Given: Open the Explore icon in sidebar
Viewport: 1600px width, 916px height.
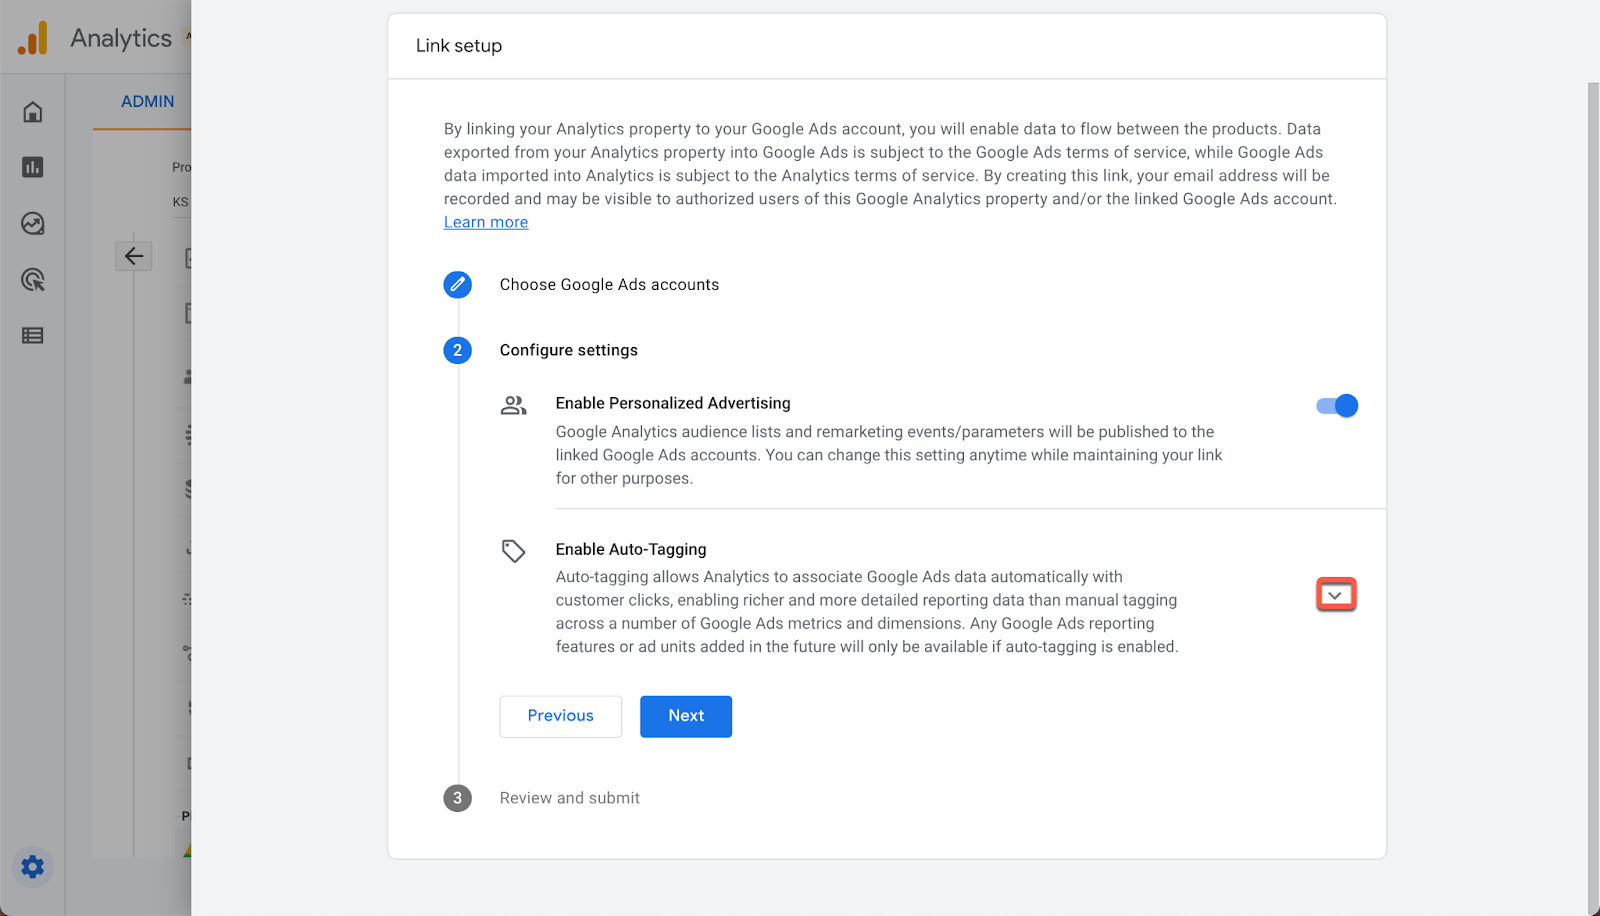Looking at the screenshot, I should click(33, 223).
